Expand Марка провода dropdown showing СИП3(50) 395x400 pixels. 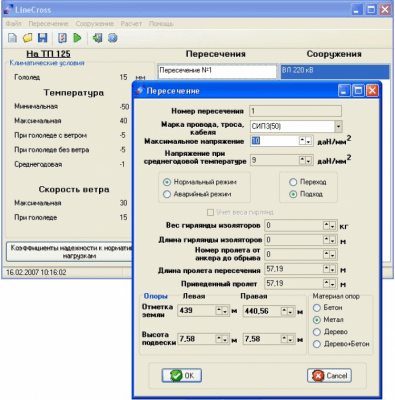(338, 127)
